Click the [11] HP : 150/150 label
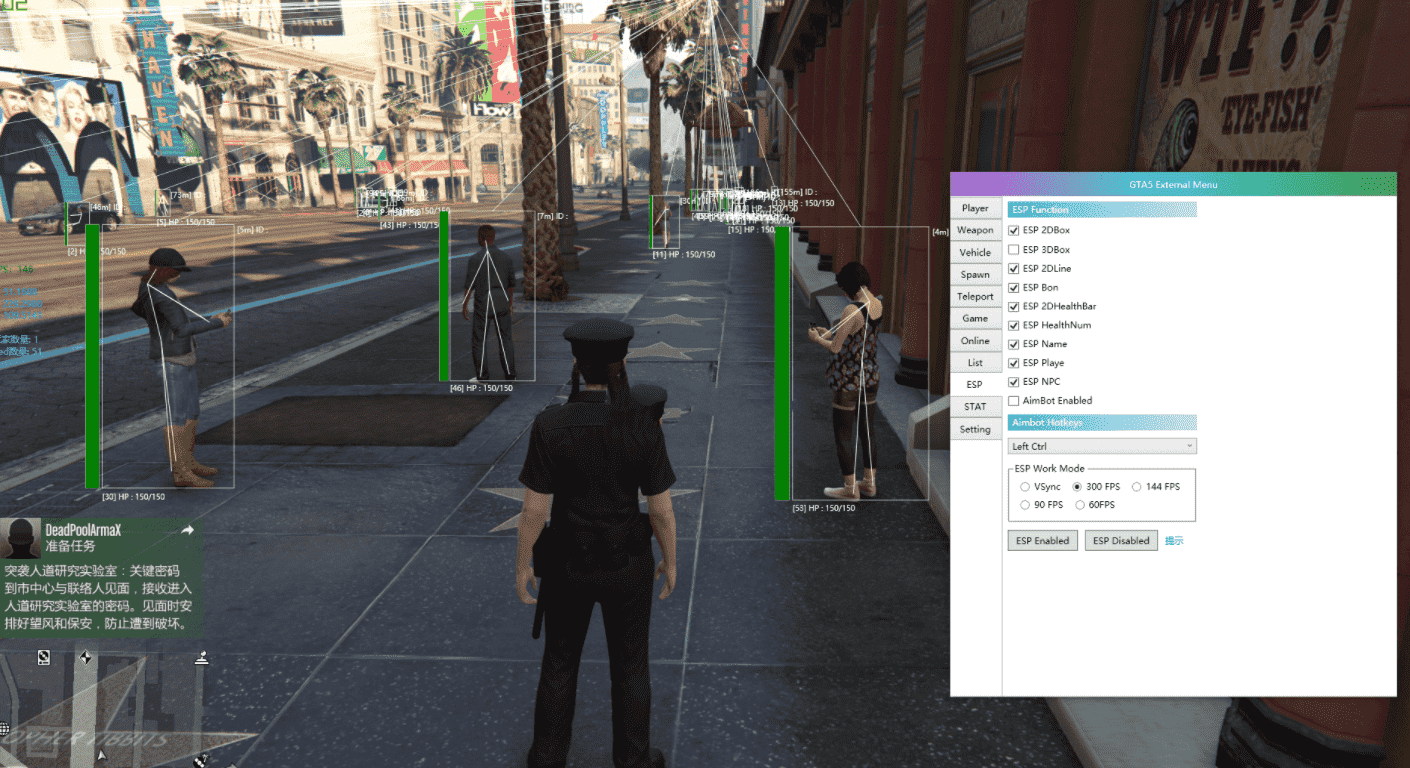1410x768 pixels. (684, 255)
